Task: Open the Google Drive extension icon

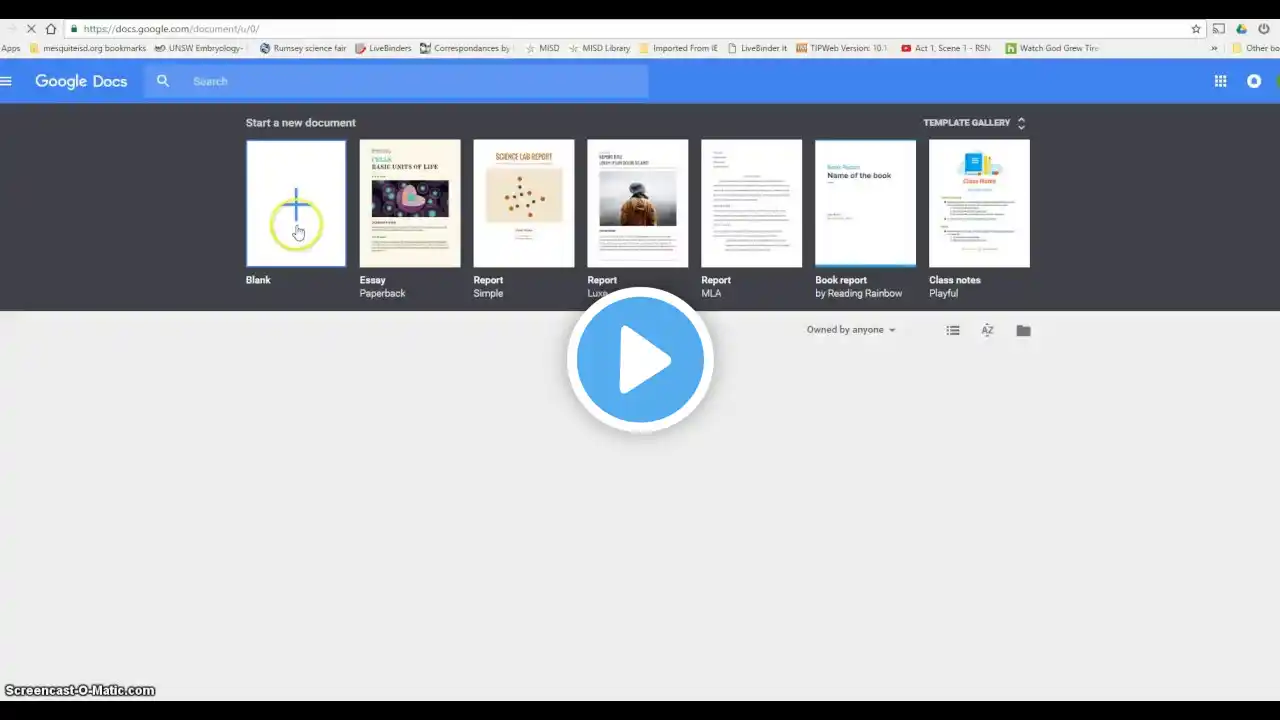Action: point(1242,29)
